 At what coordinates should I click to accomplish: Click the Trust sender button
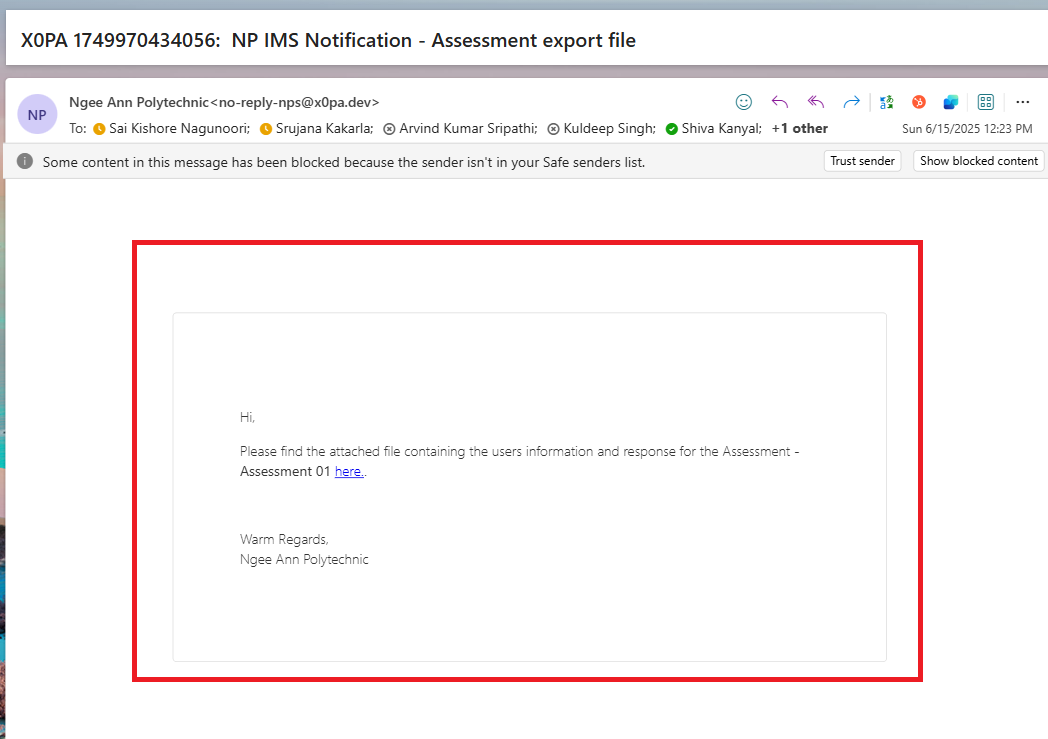click(x=862, y=161)
